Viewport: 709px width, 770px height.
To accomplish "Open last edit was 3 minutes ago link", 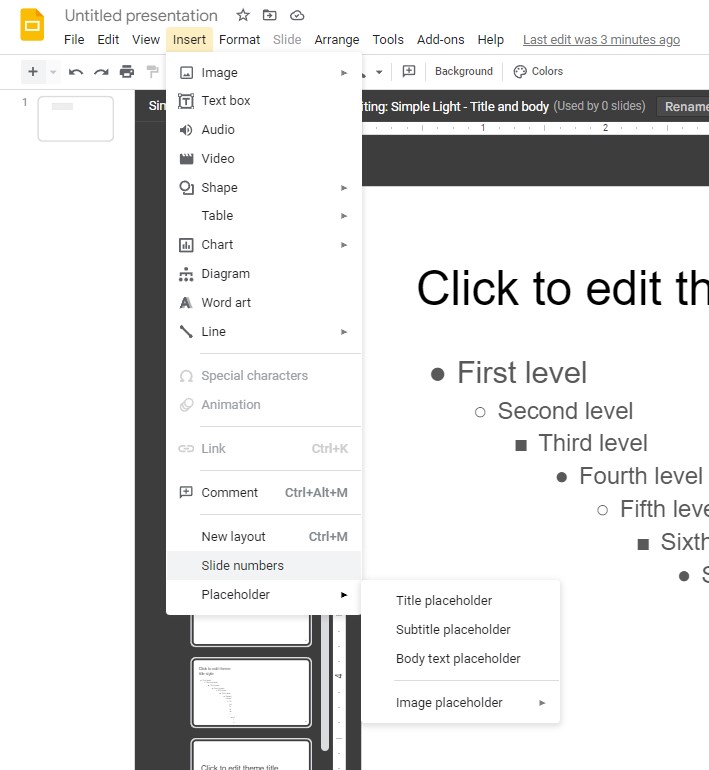I will pyautogui.click(x=601, y=40).
